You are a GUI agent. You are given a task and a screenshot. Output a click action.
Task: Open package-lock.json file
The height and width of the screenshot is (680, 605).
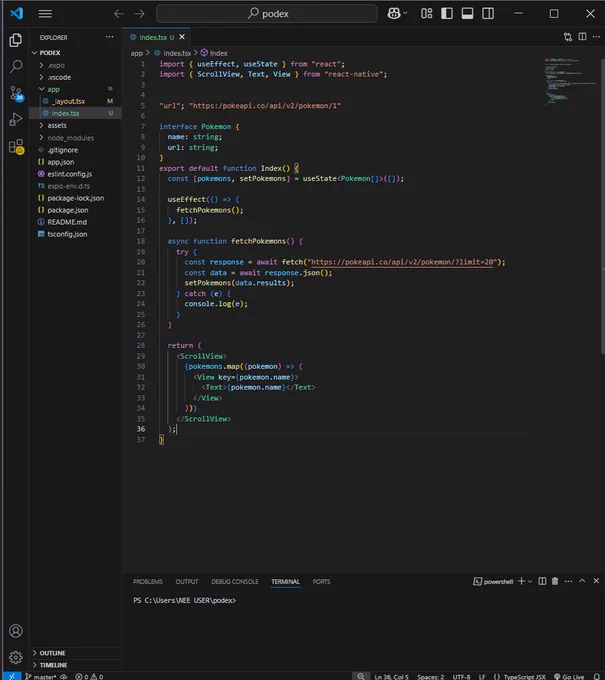pyautogui.click(x=75, y=198)
